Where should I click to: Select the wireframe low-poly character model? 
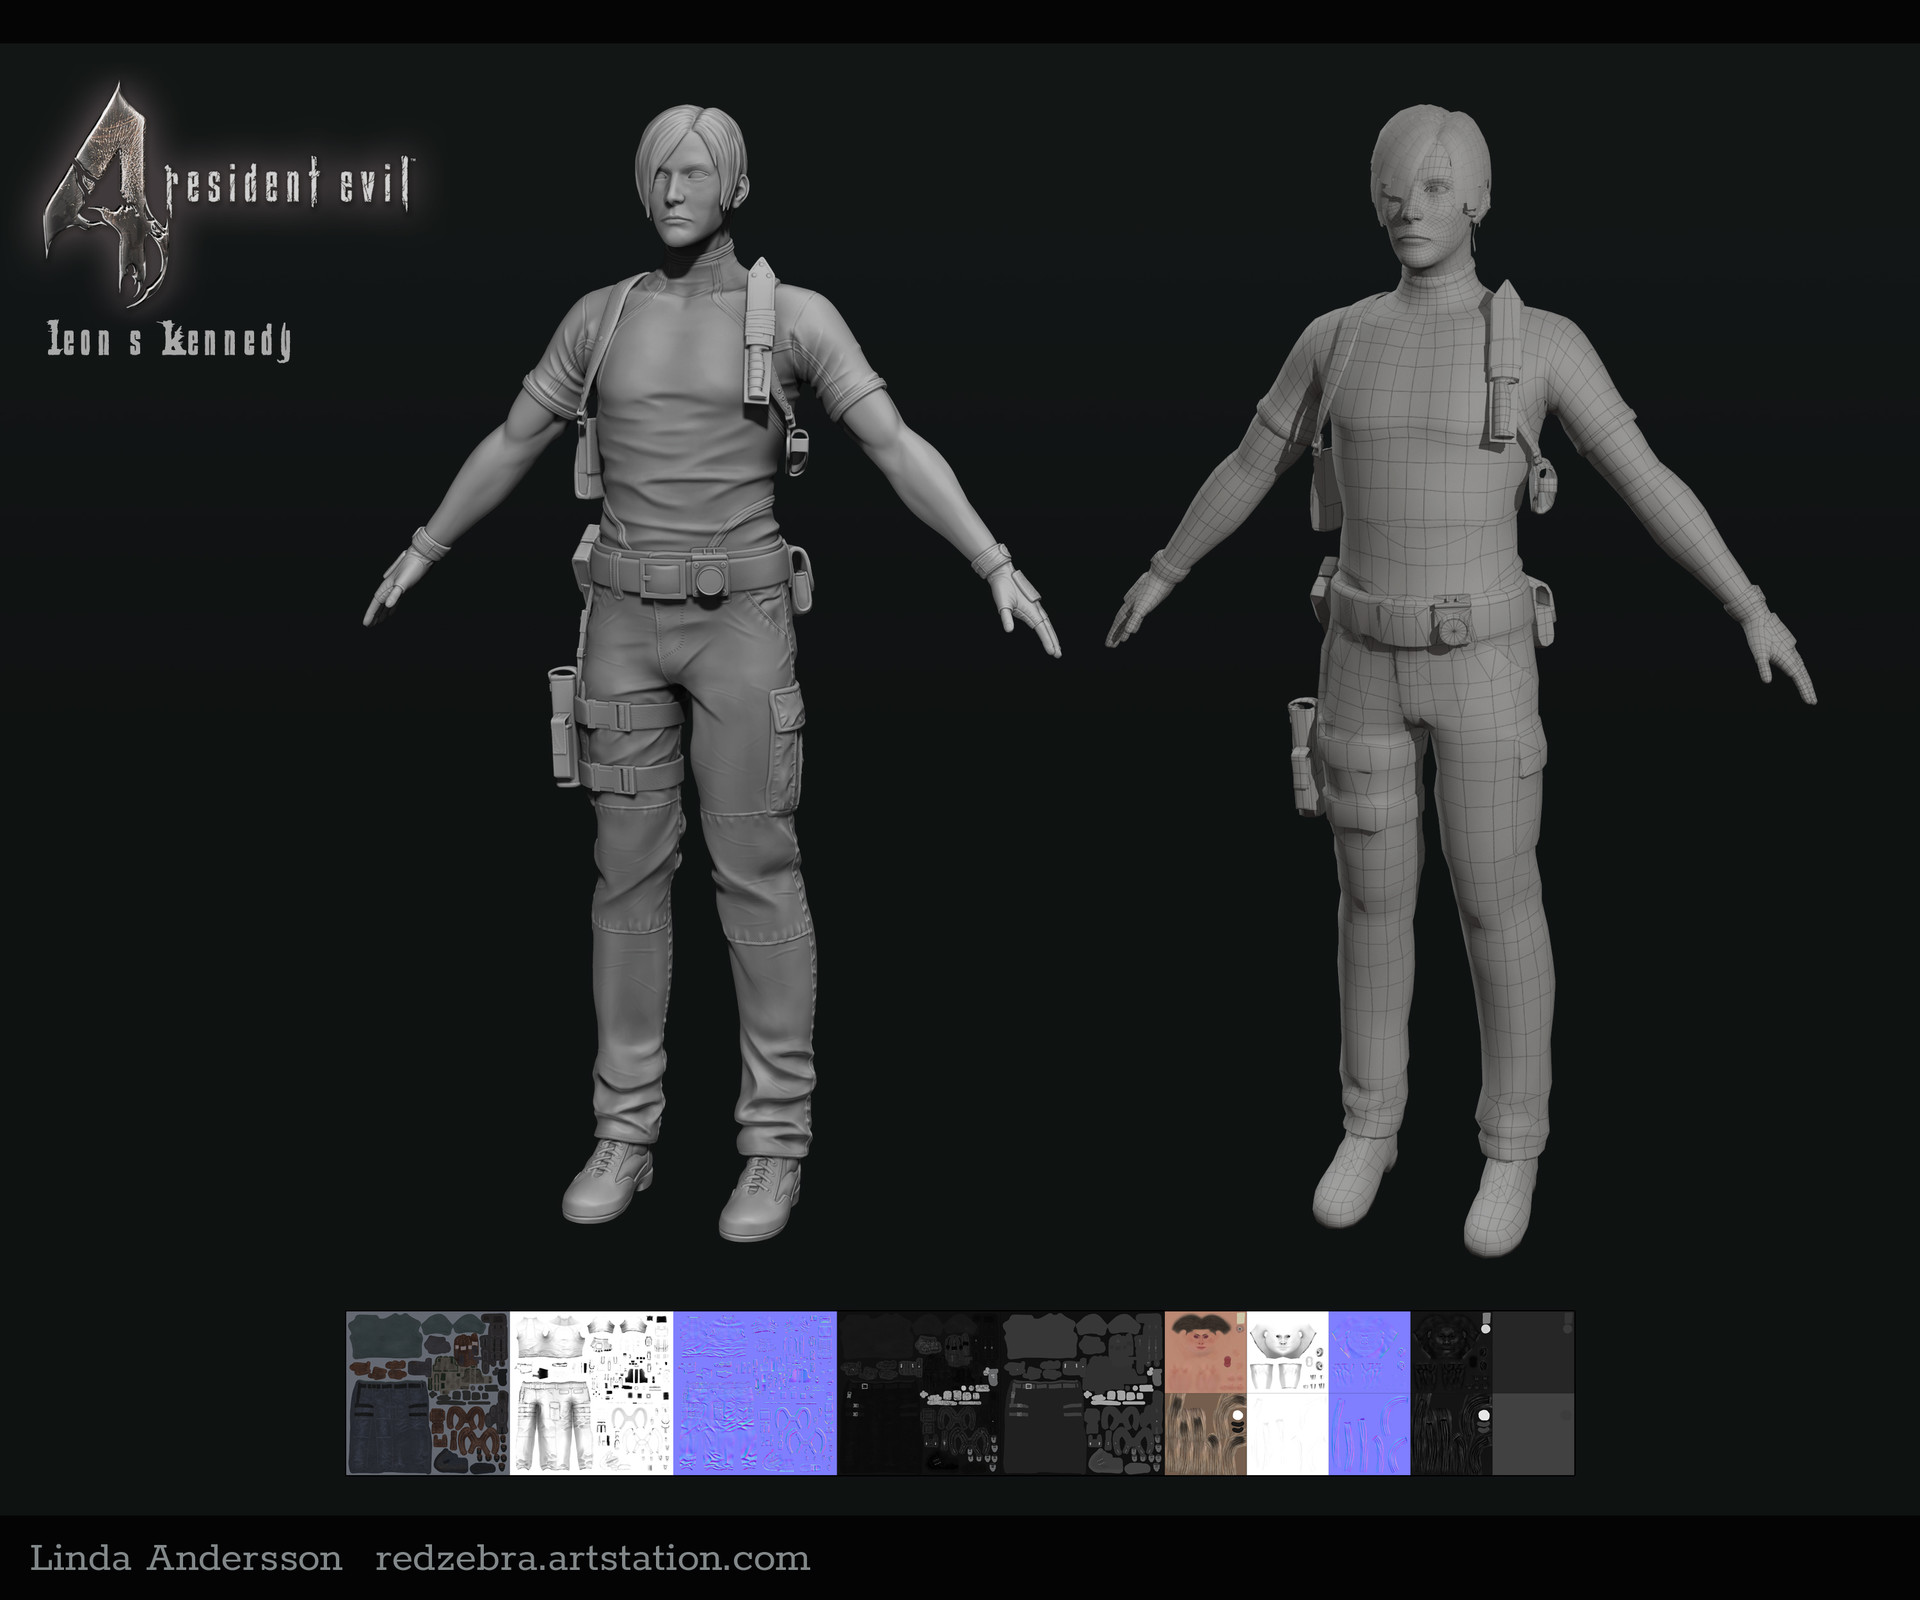[x=1460, y=680]
